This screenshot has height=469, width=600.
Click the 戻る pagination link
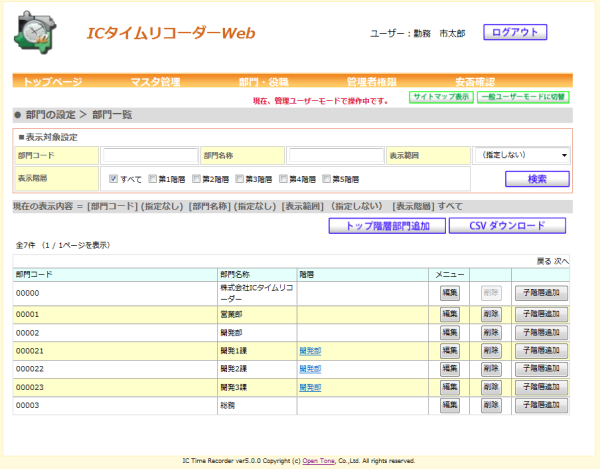(544, 261)
